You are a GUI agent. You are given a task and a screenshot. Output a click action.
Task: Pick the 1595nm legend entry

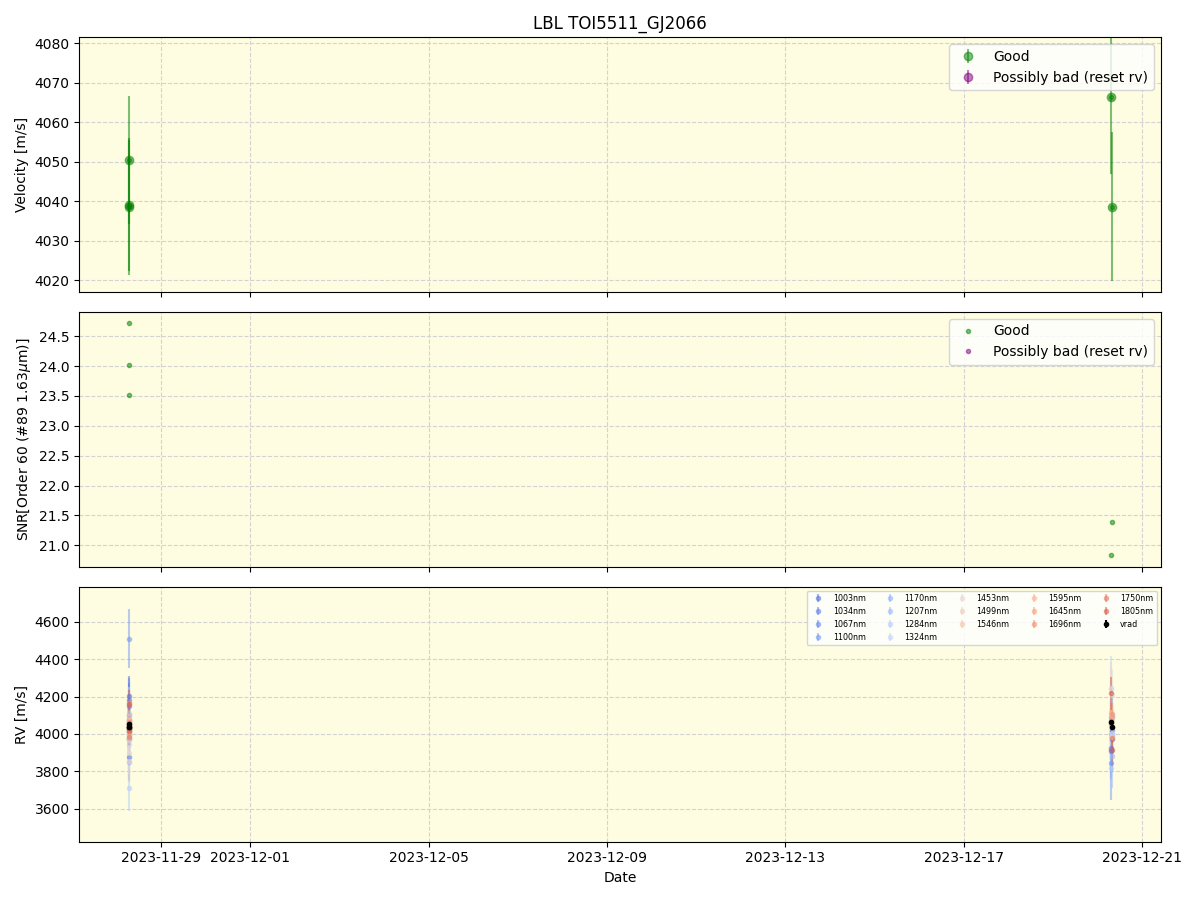point(1055,598)
